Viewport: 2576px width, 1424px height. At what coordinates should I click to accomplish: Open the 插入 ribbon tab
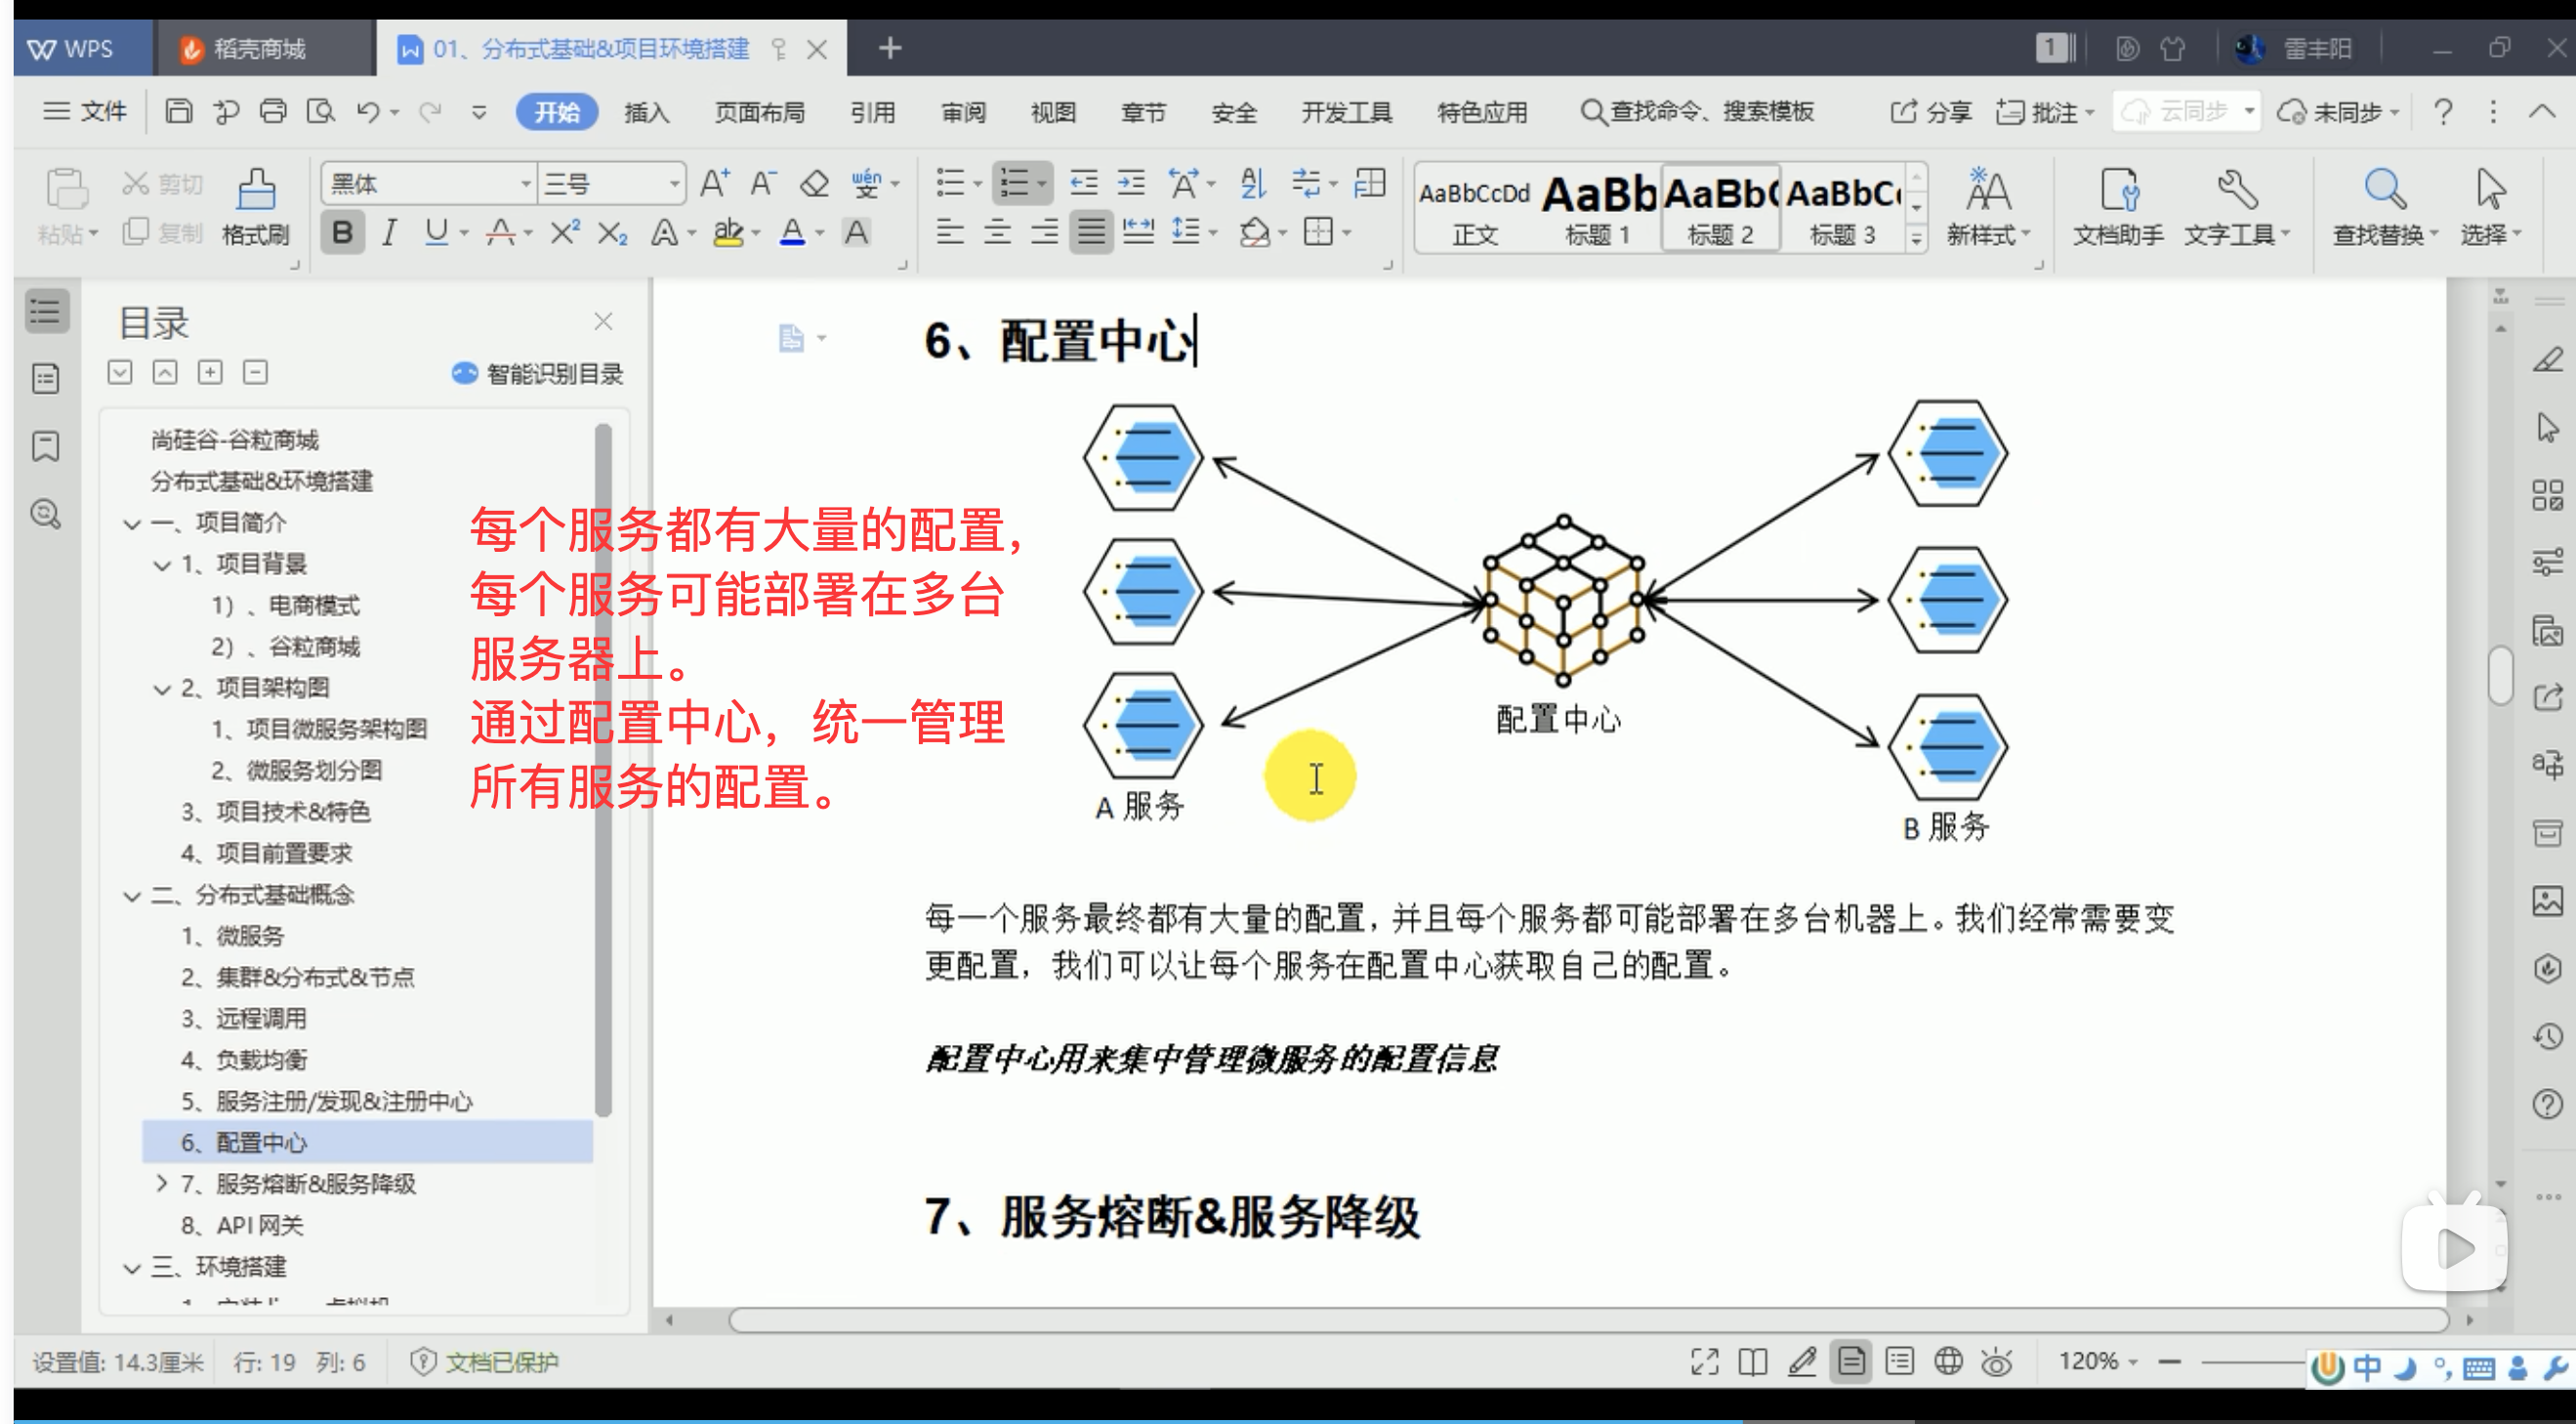646,112
